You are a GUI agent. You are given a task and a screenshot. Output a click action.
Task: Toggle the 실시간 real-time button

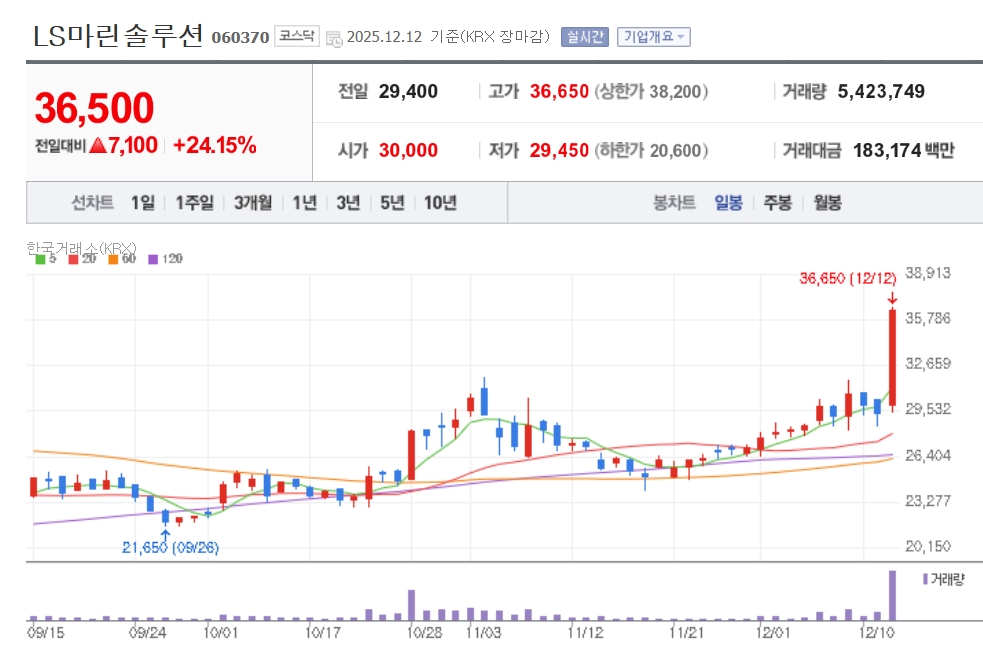click(584, 37)
